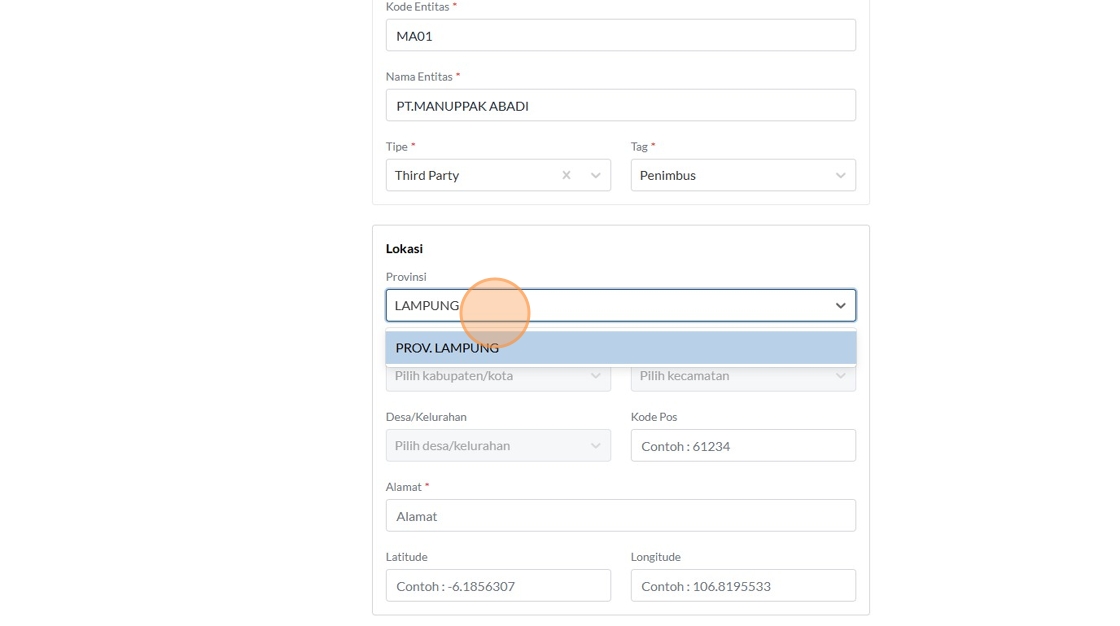Collapse the Provinsi dropdown arrow
This screenshot has height=626, width=1120.
pyautogui.click(x=840, y=305)
